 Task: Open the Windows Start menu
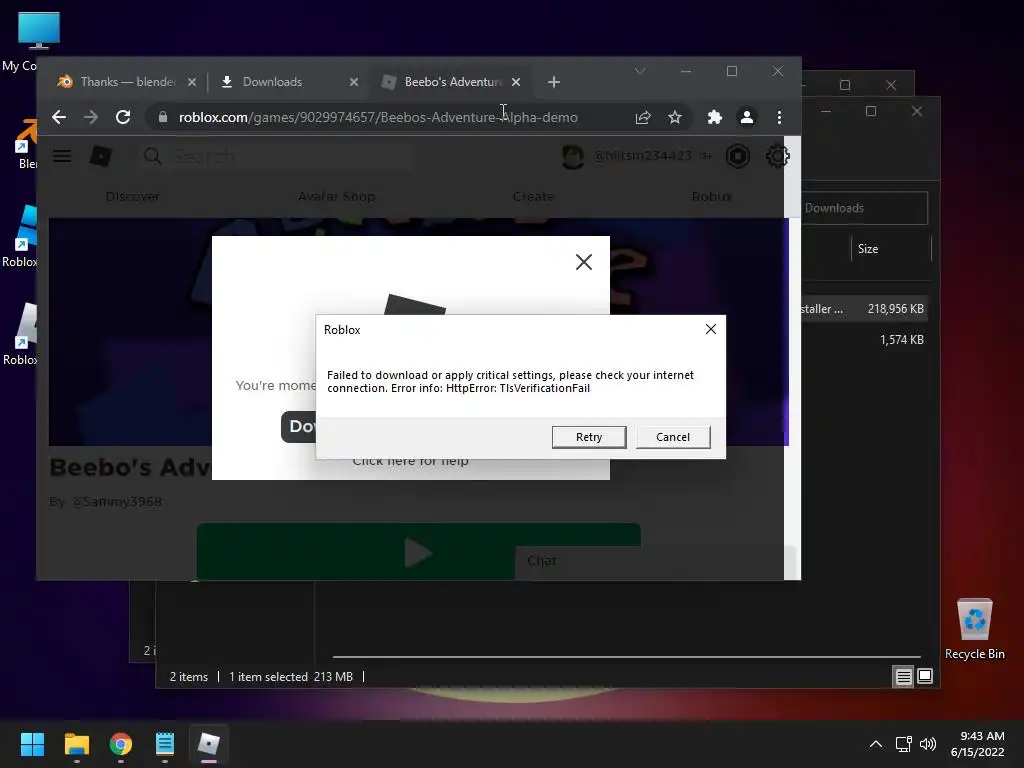32,744
